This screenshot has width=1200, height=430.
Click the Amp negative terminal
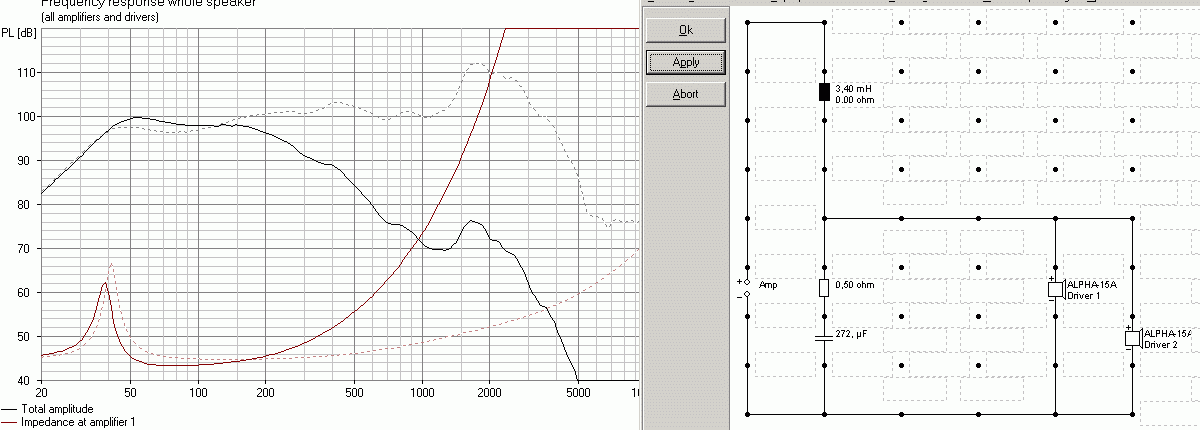pos(746,295)
